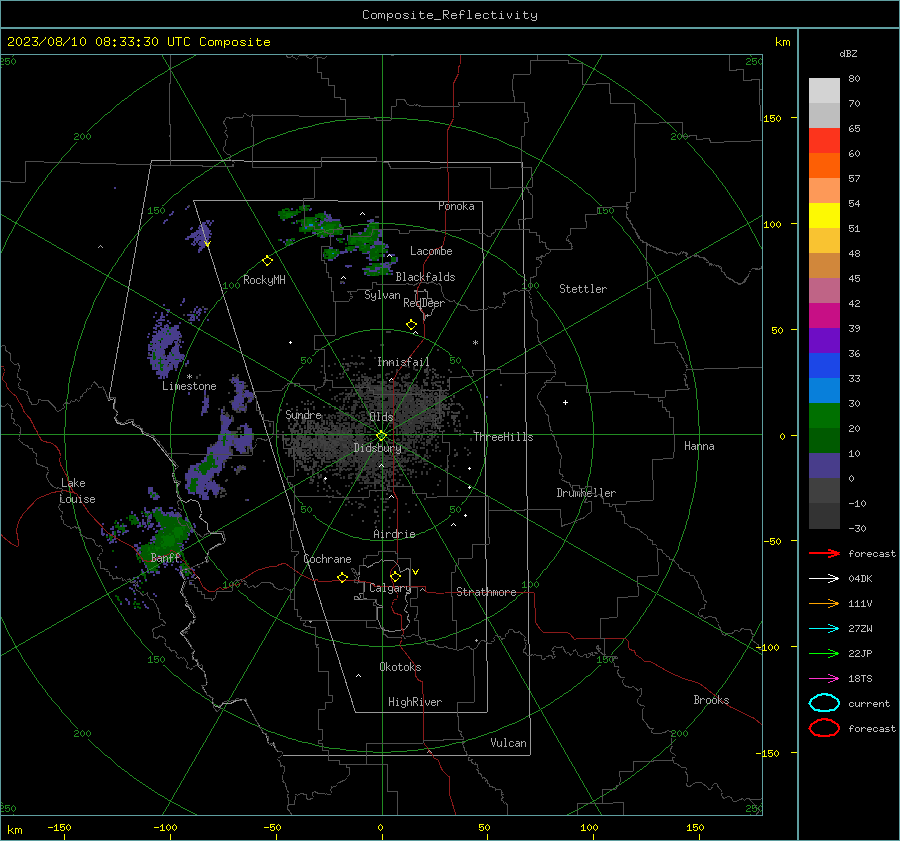Click the 'Hanna' city label
The image size is (900, 841).
click(699, 446)
